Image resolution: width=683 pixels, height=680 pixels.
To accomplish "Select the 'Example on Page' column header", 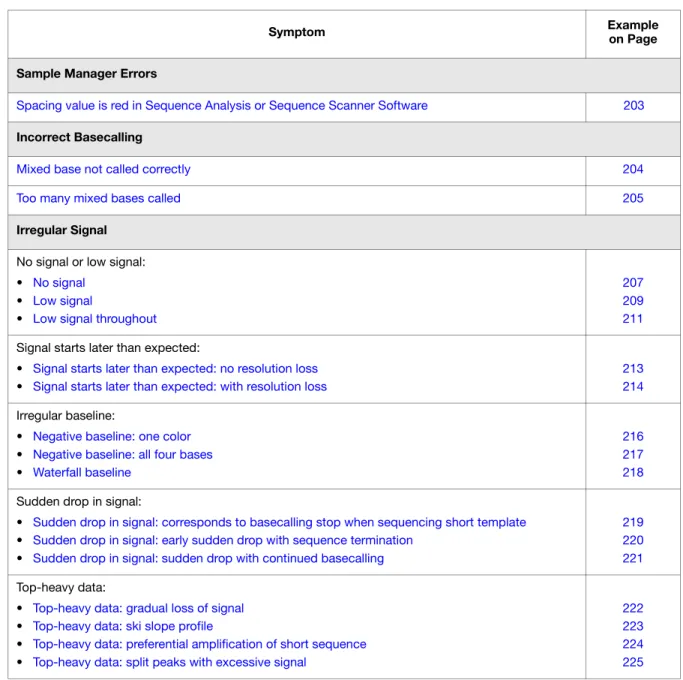I will (633, 32).
